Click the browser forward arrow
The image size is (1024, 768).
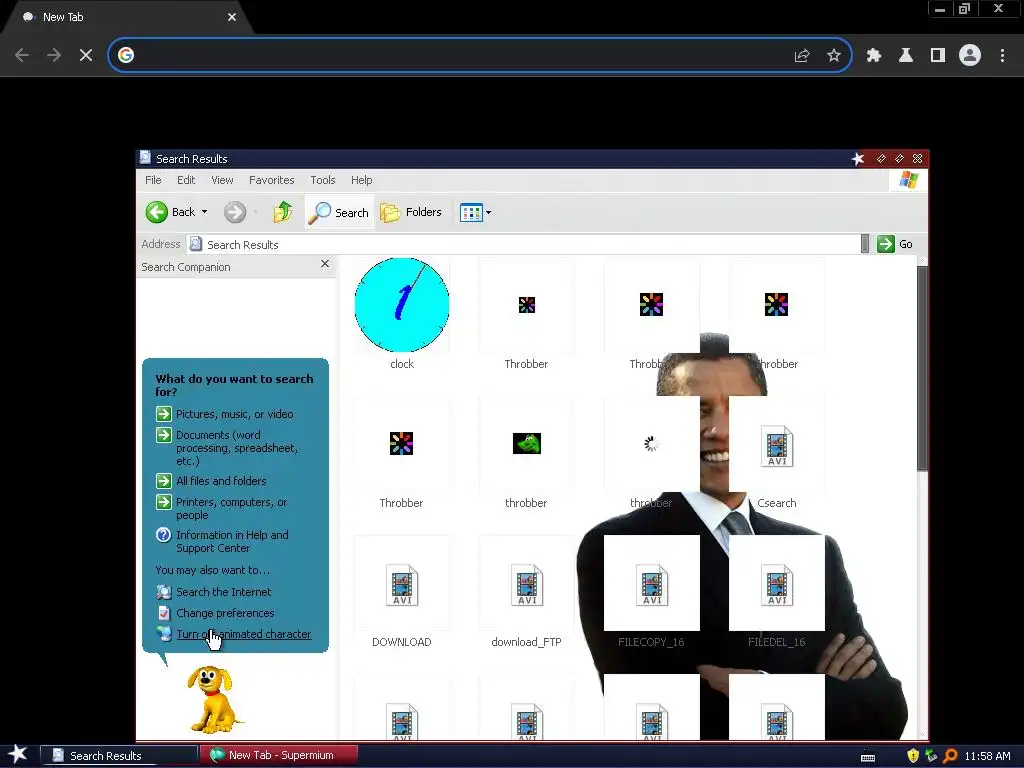[54, 56]
